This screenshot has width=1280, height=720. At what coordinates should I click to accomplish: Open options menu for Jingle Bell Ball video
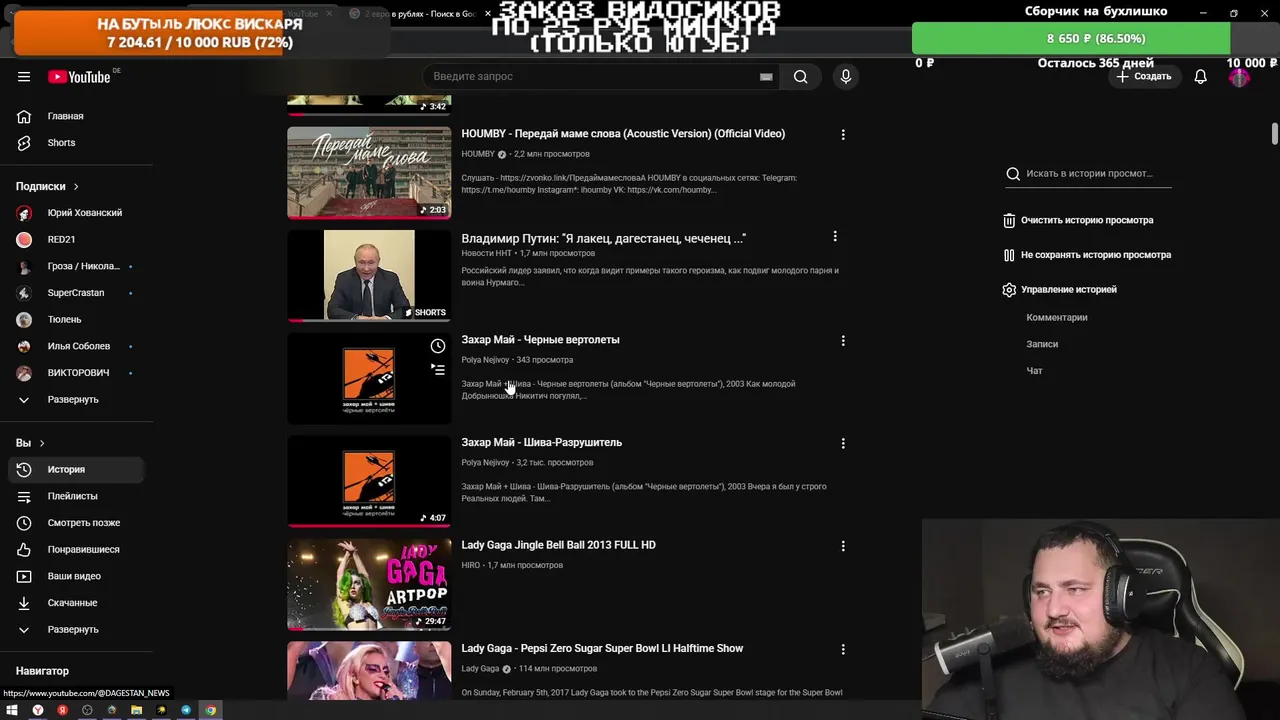843,547
